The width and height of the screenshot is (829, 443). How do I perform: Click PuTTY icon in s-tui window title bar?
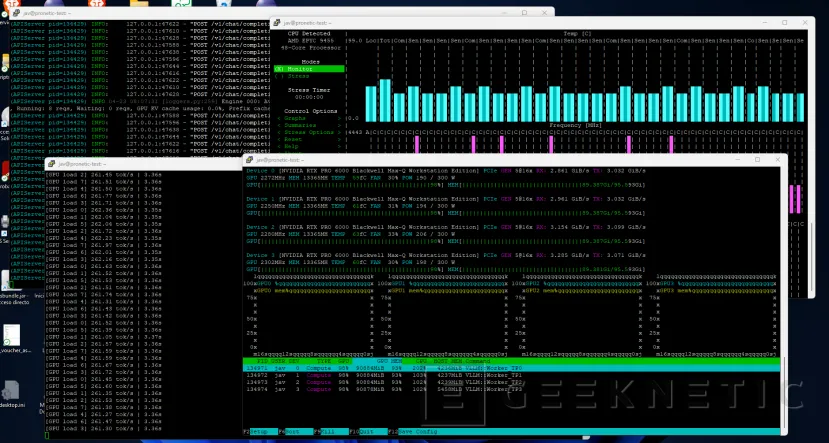277,23
